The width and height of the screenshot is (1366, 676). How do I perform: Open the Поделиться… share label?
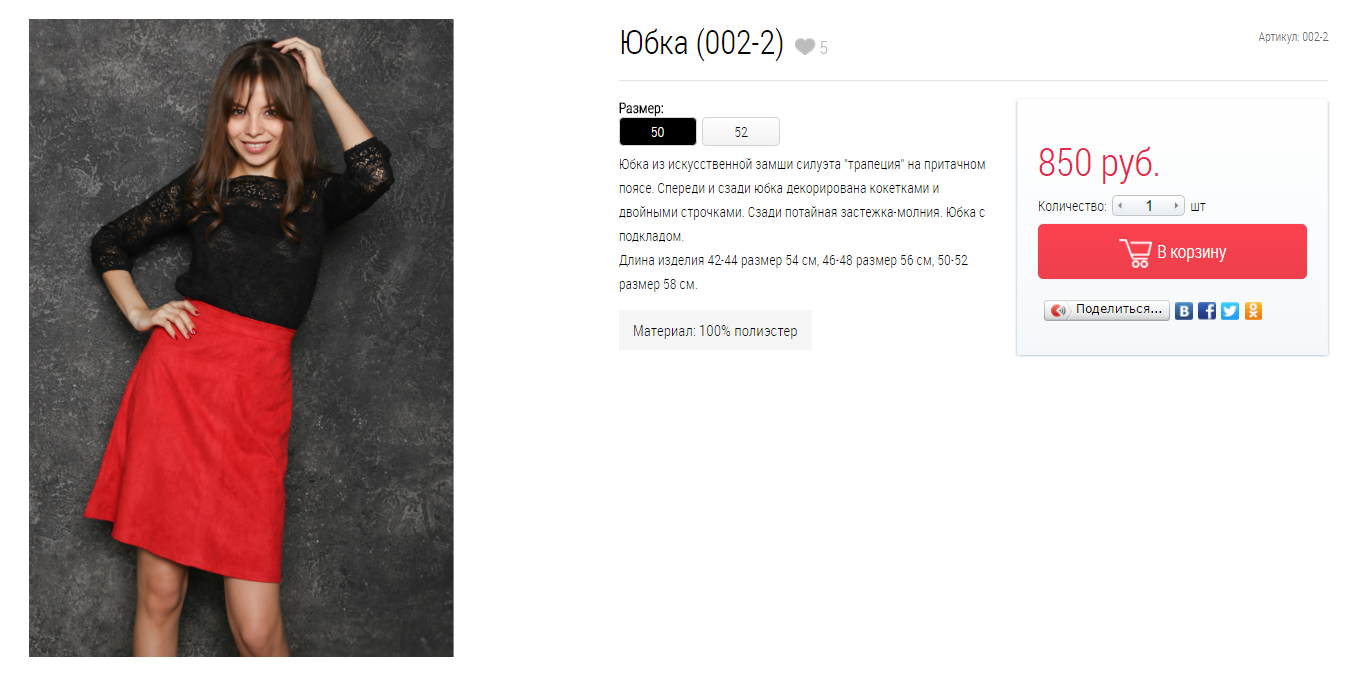coord(1119,310)
